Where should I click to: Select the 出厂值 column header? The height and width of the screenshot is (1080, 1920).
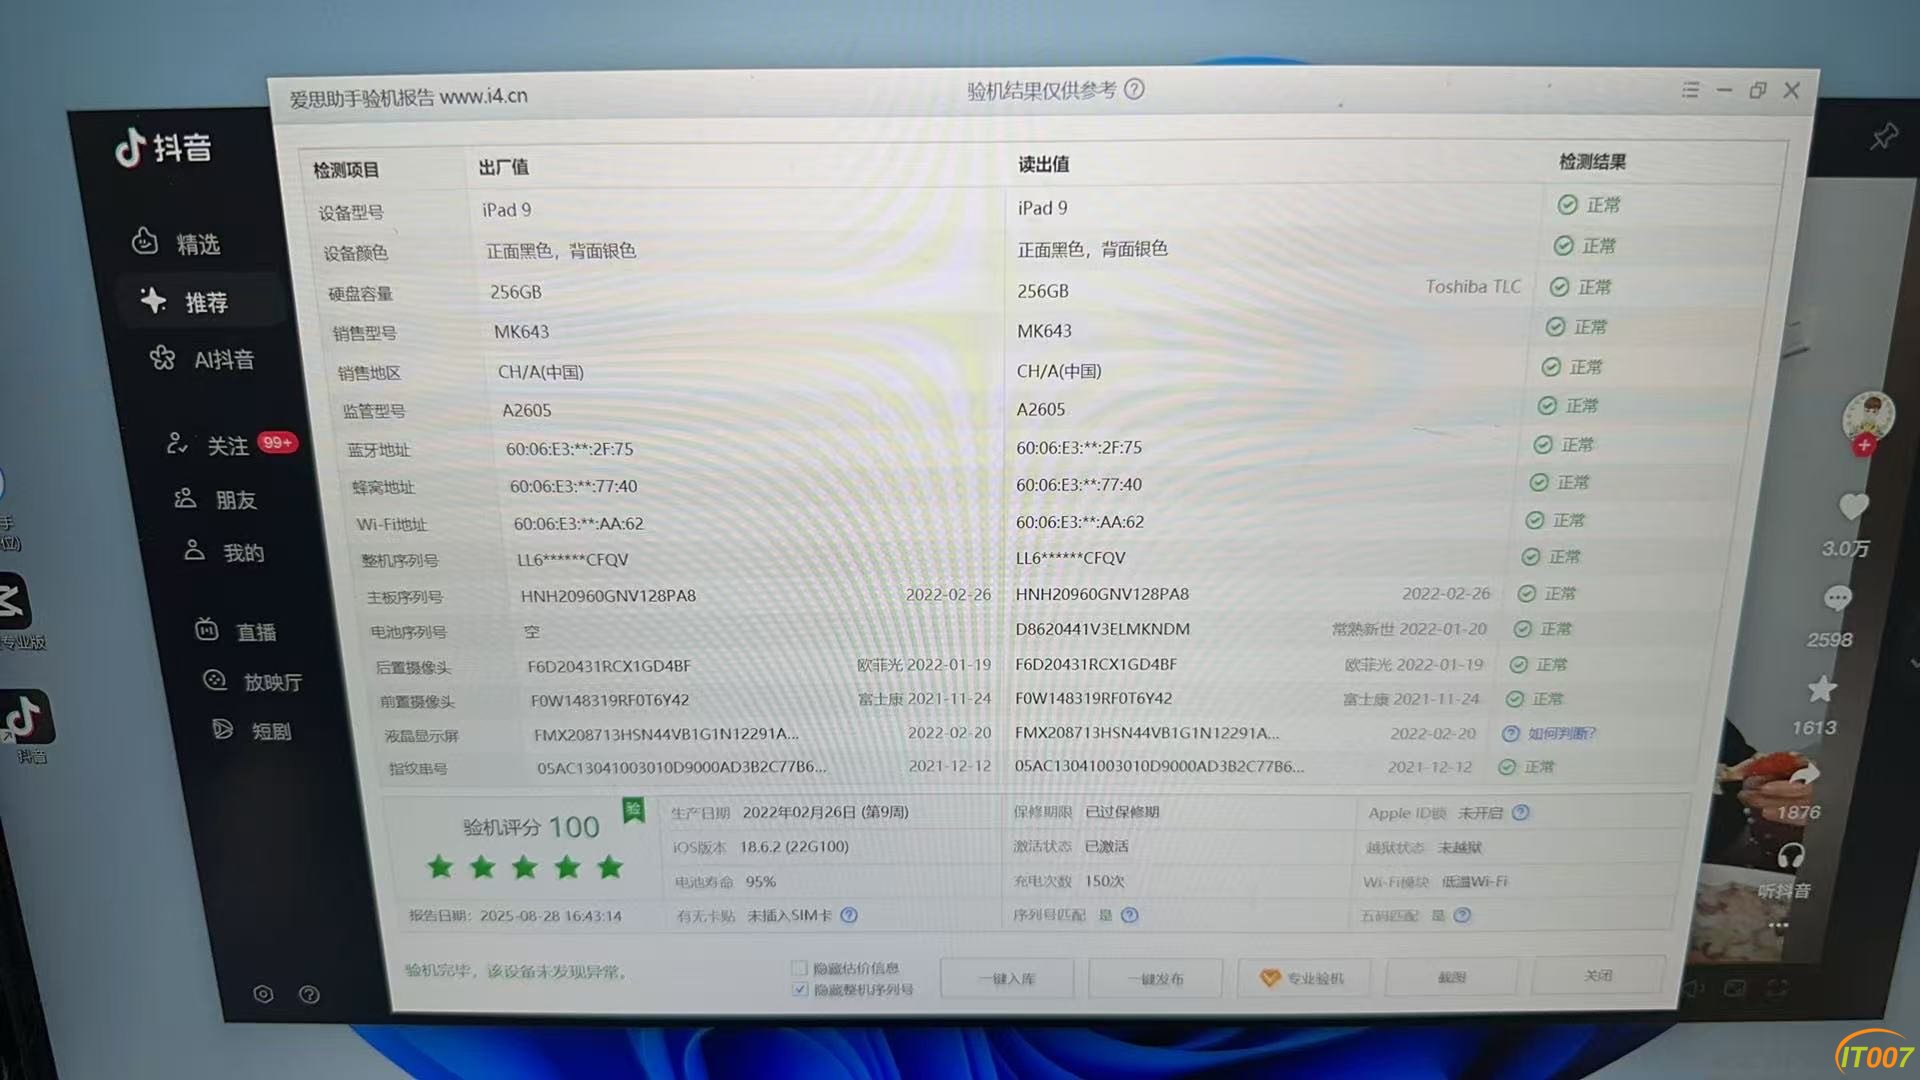(x=503, y=167)
